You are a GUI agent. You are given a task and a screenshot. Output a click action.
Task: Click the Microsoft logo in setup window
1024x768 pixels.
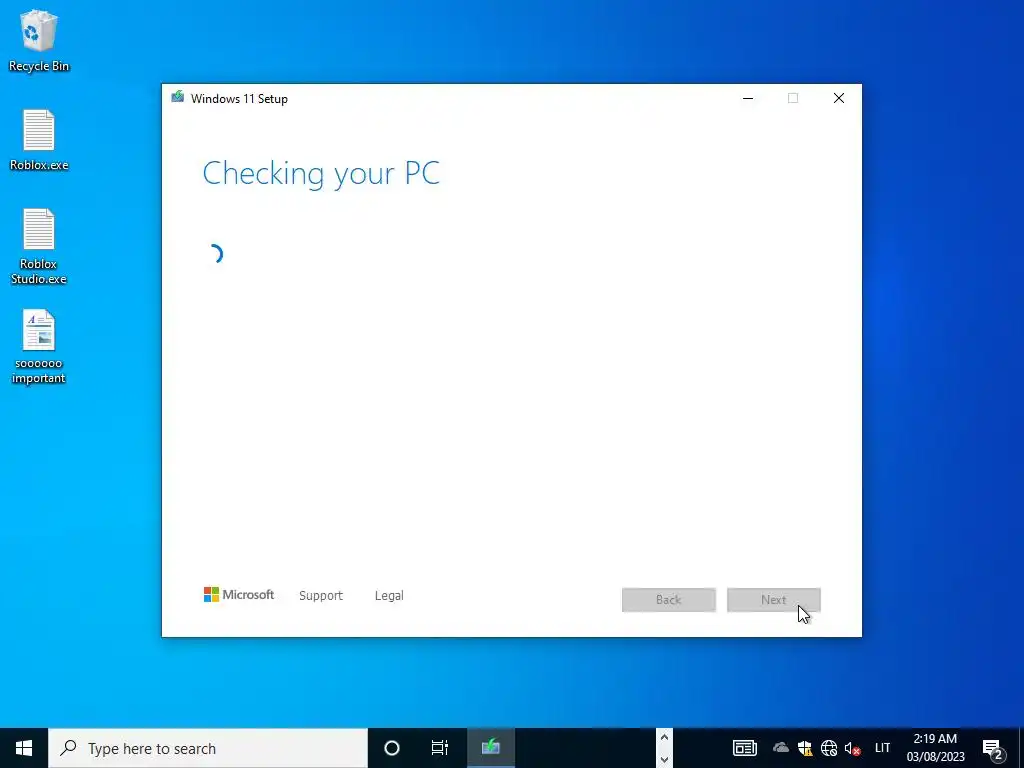point(239,595)
